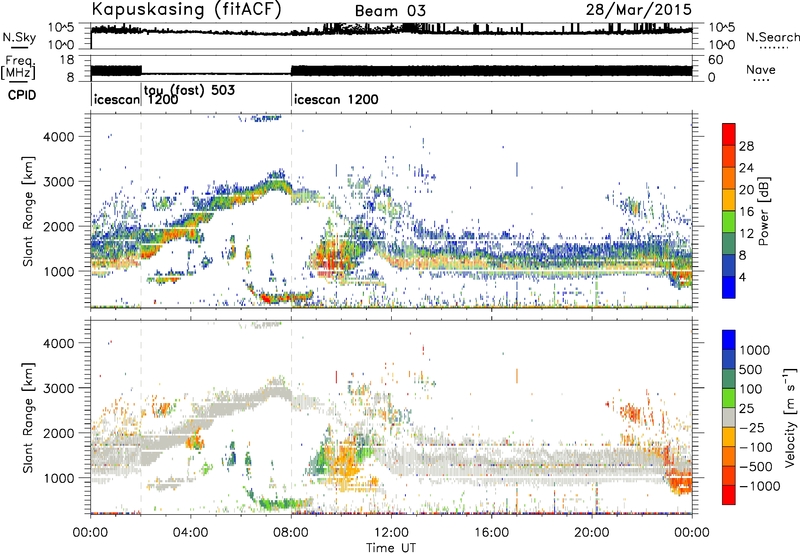
Task: Click the red bottom of the velocity colorbar
Action: click(x=729, y=494)
